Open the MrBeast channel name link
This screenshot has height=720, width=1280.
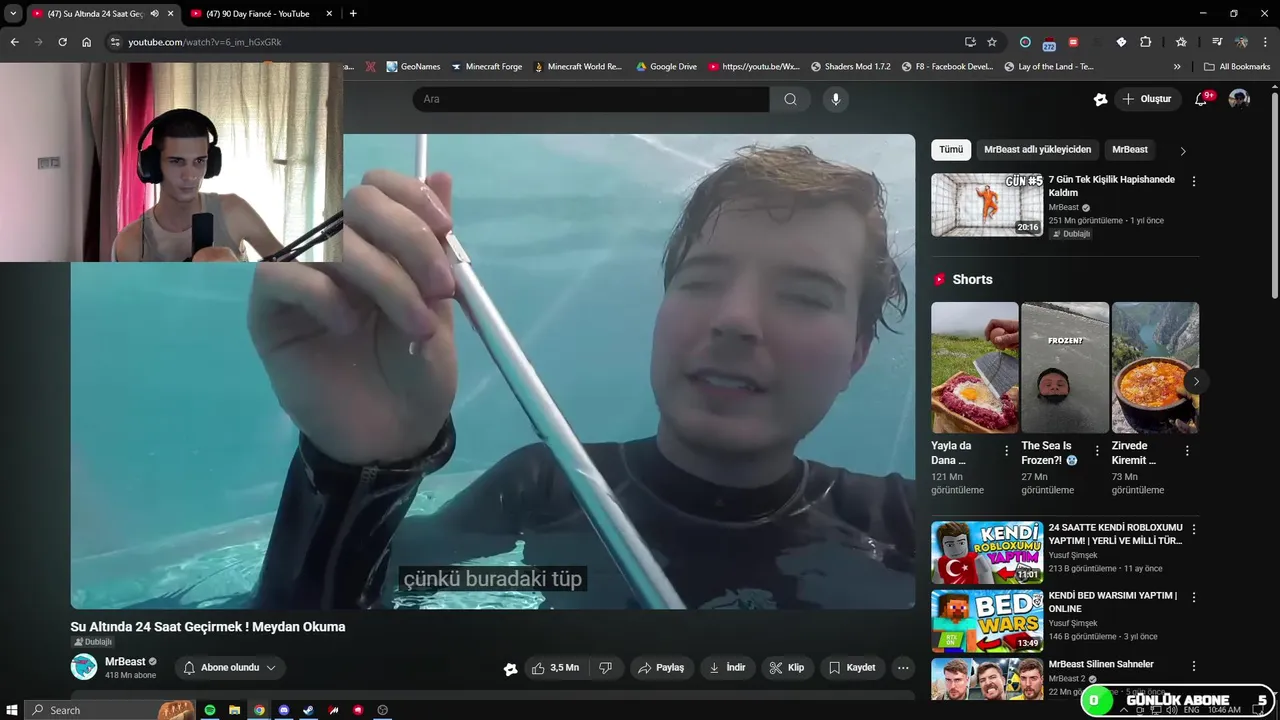(x=125, y=662)
